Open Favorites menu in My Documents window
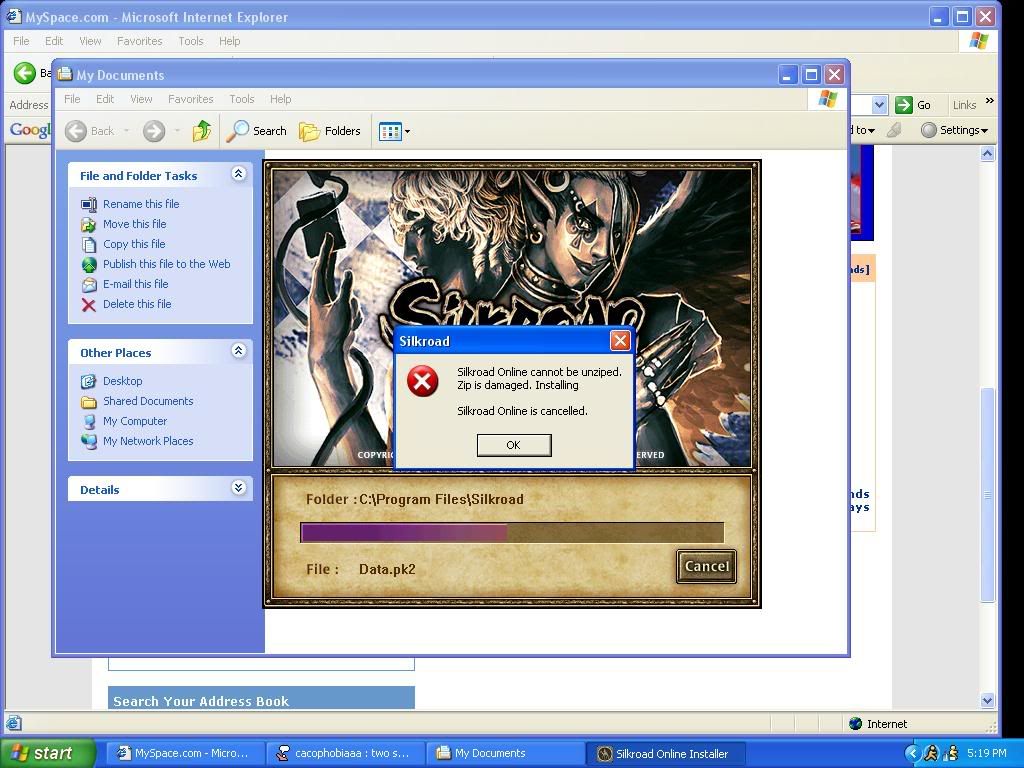The width and height of the screenshot is (1024, 768). point(191,99)
